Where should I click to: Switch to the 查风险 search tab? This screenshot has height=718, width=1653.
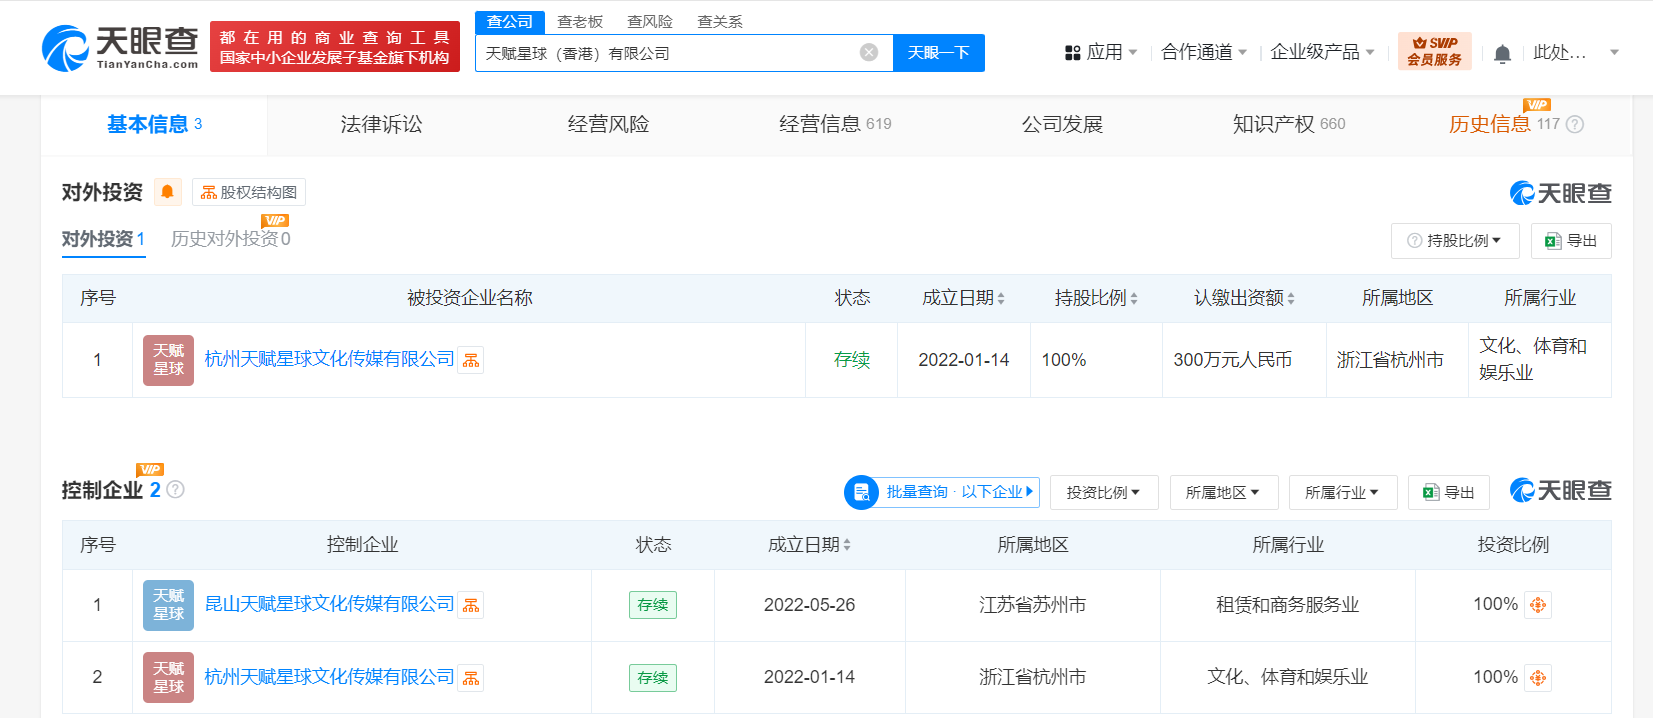click(650, 22)
